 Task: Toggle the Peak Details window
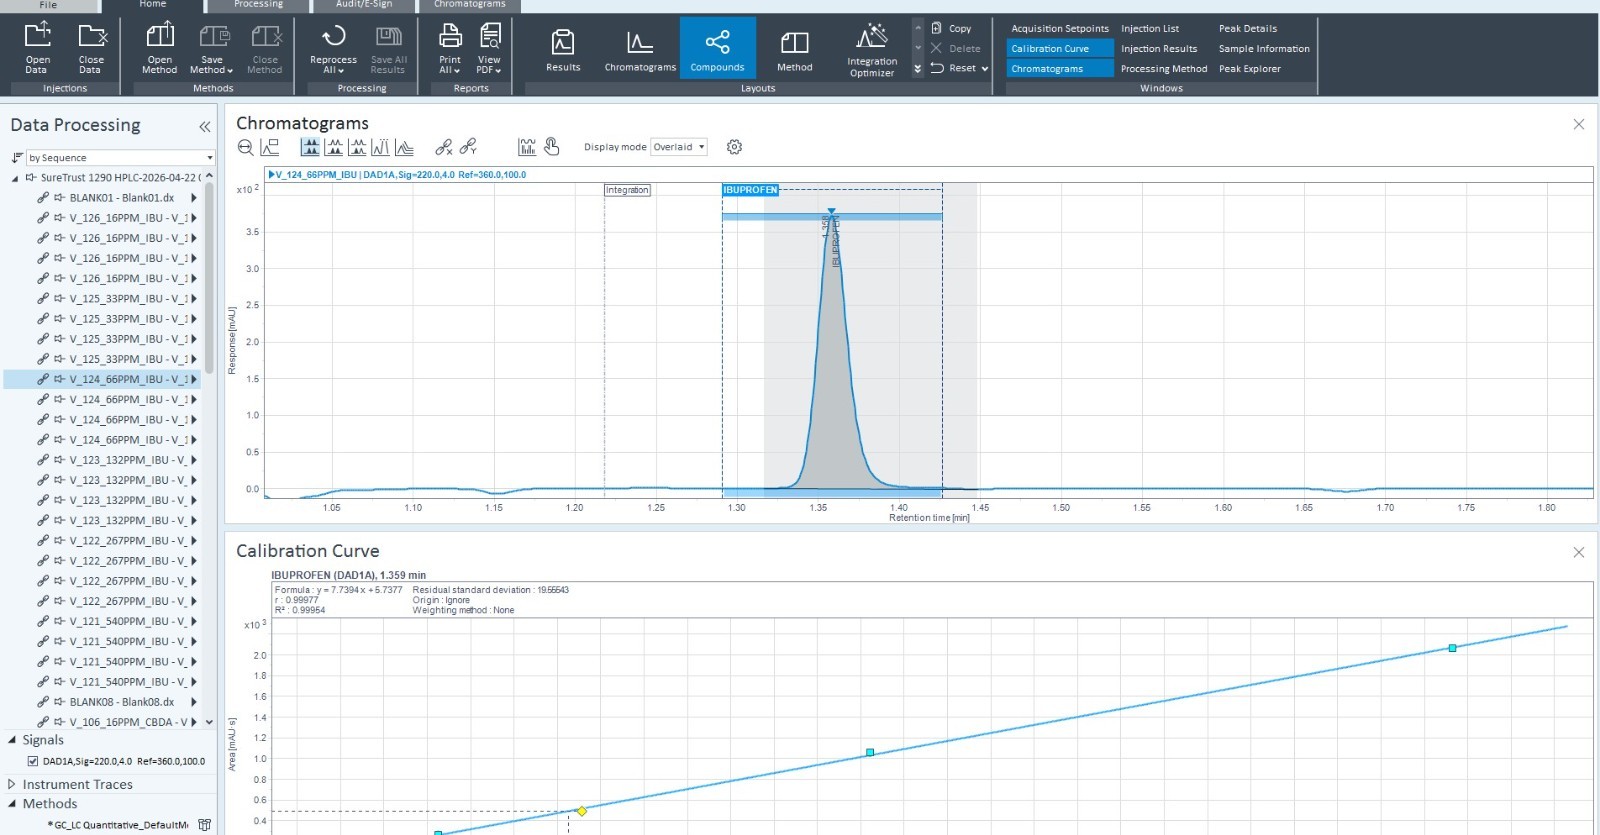tap(1248, 28)
